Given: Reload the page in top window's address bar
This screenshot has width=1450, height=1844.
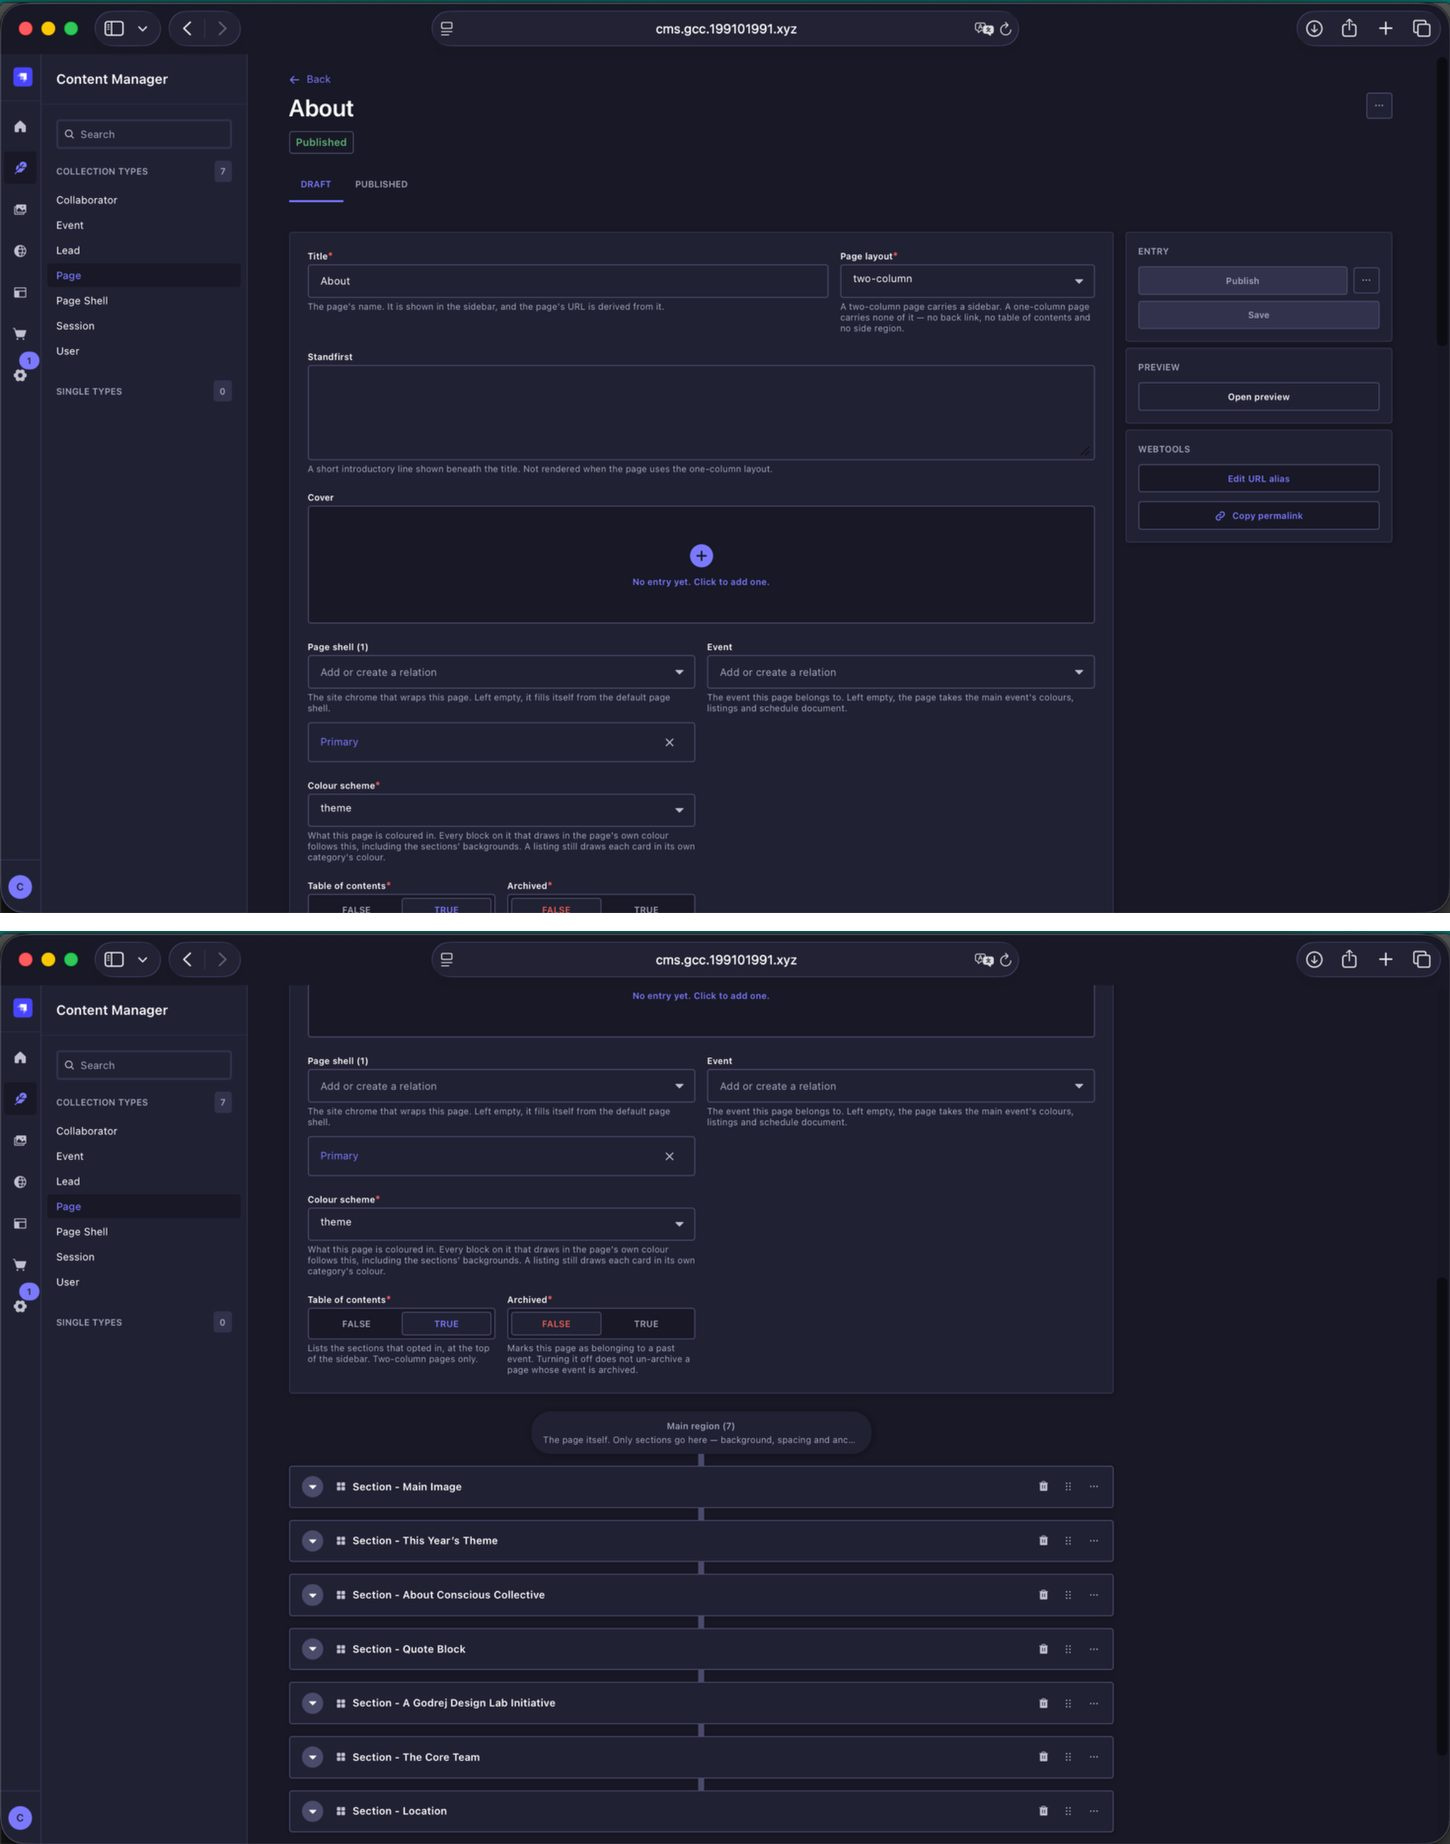Looking at the screenshot, I should (1006, 29).
